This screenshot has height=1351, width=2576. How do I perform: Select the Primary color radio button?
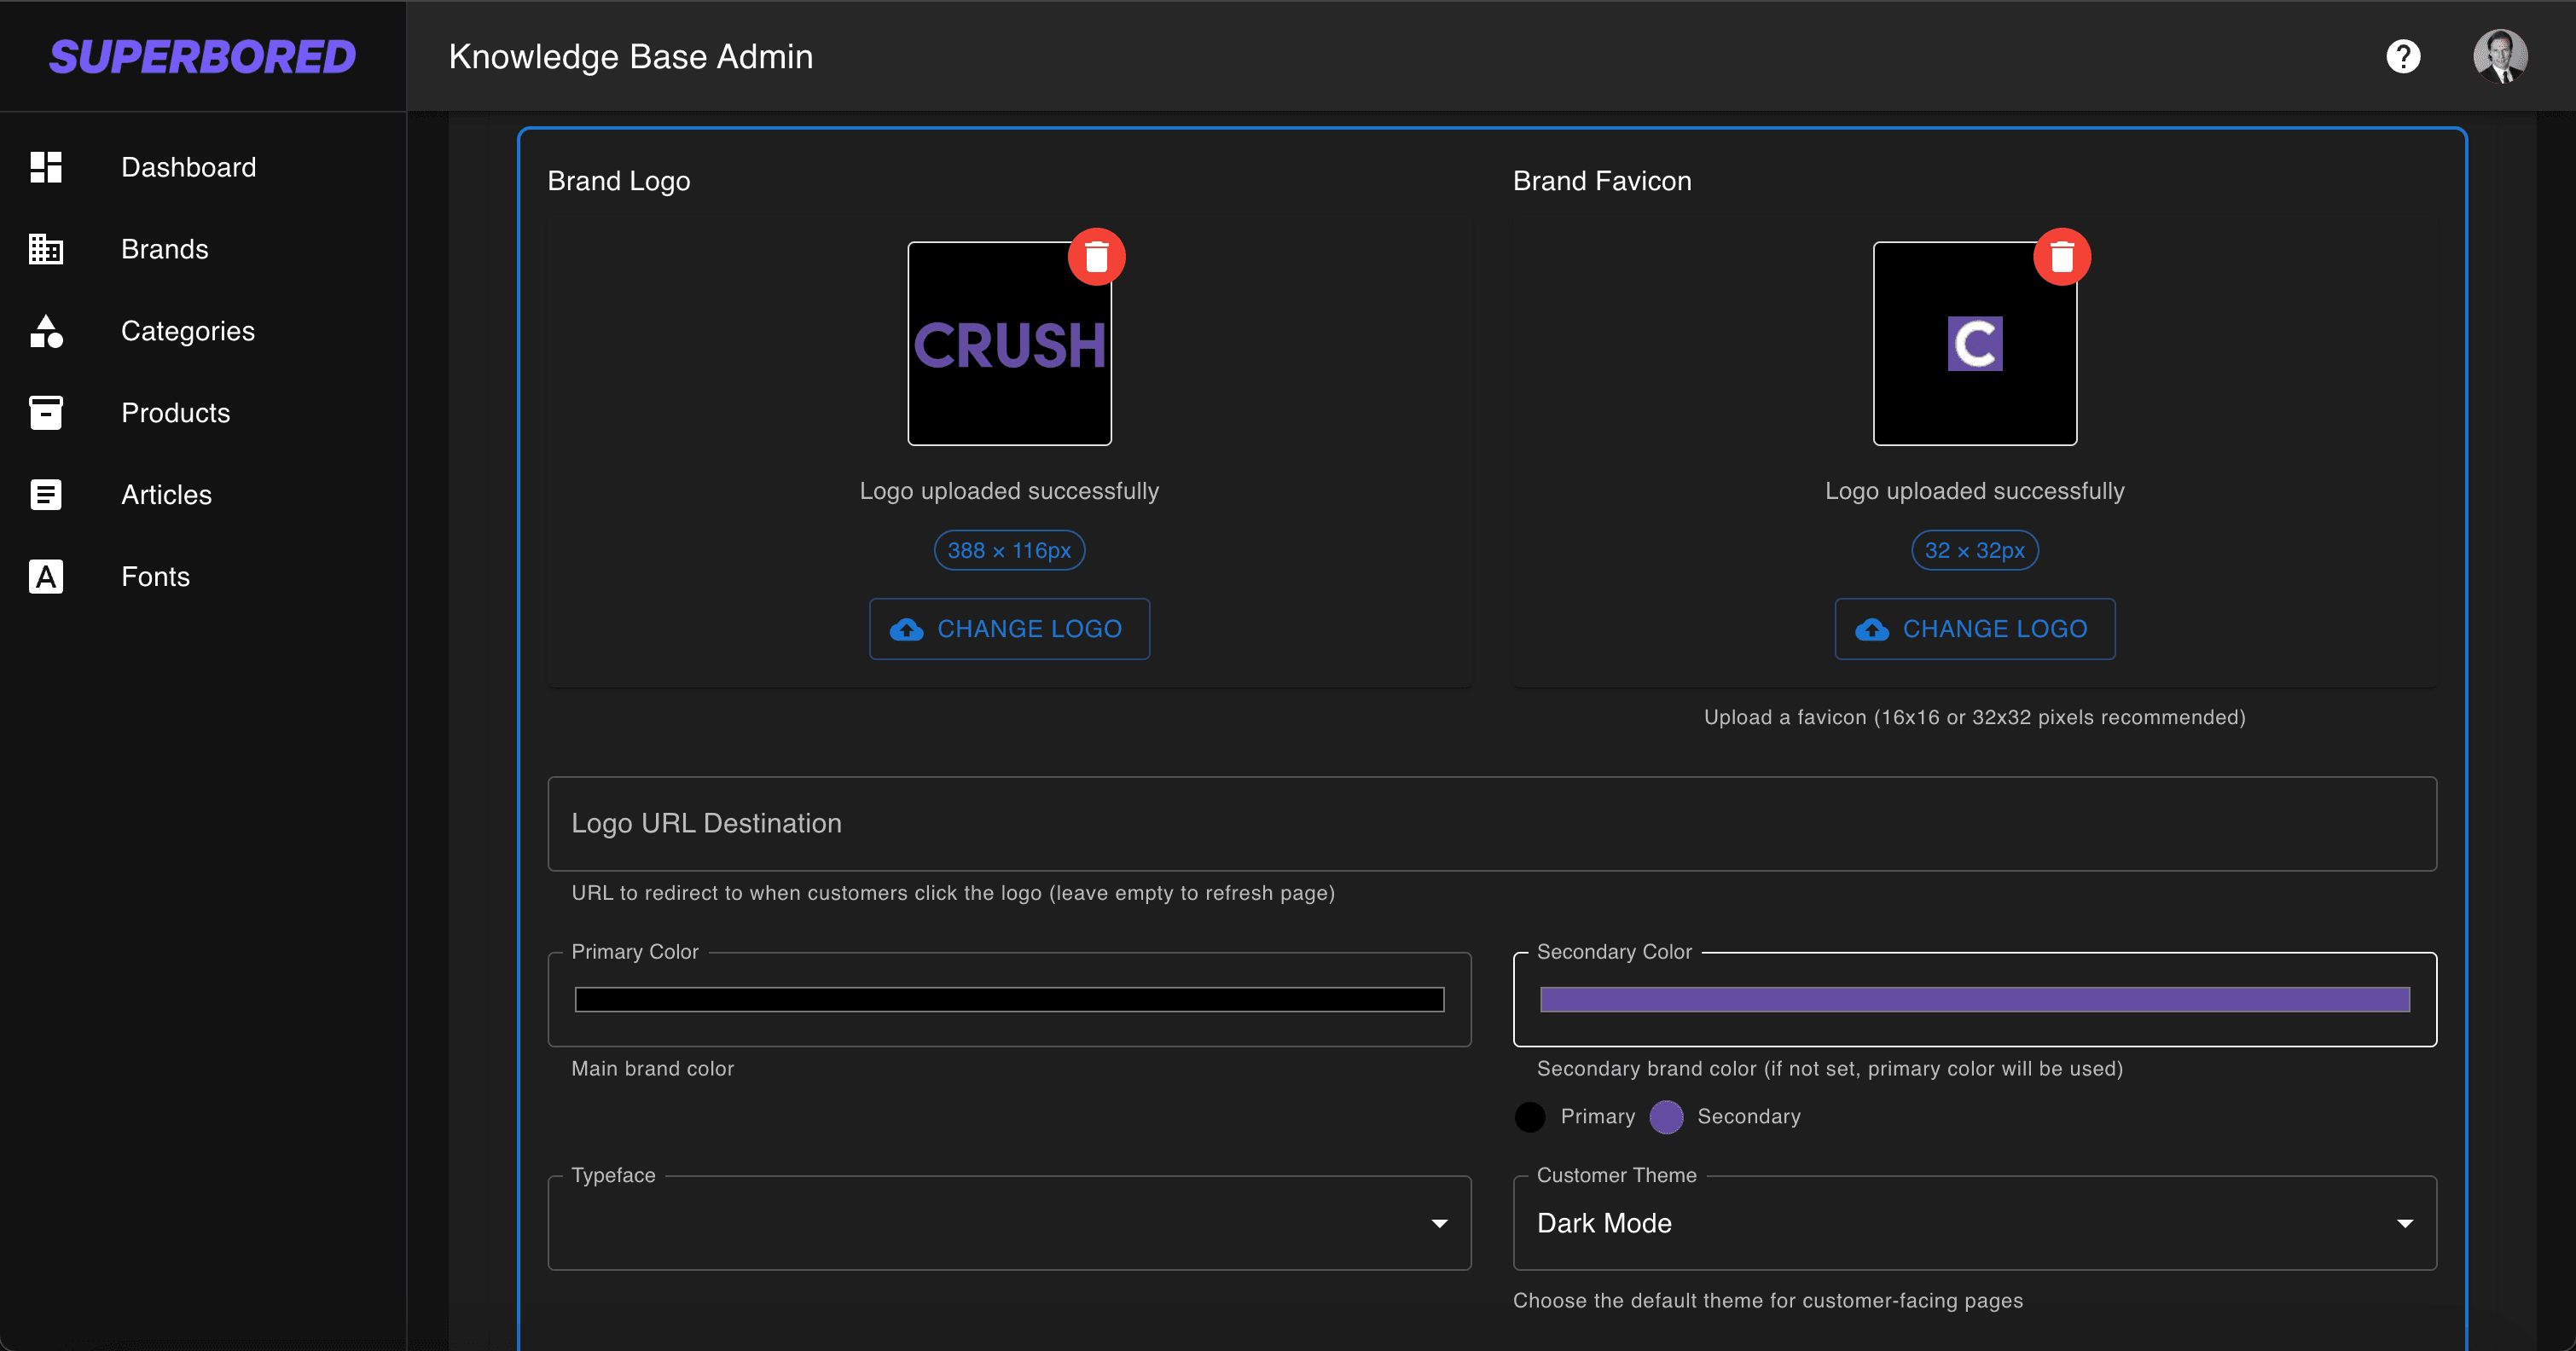pos(1529,1117)
